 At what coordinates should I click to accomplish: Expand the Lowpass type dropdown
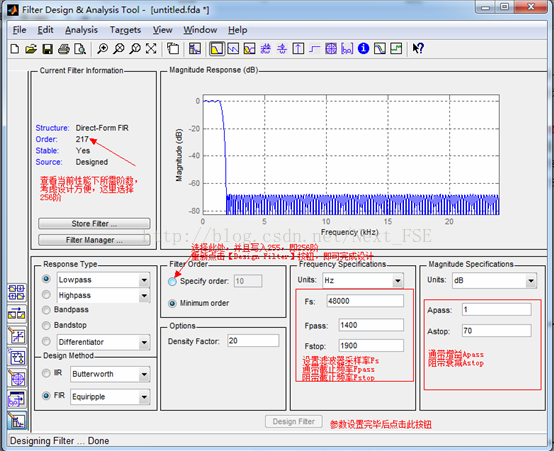144,280
